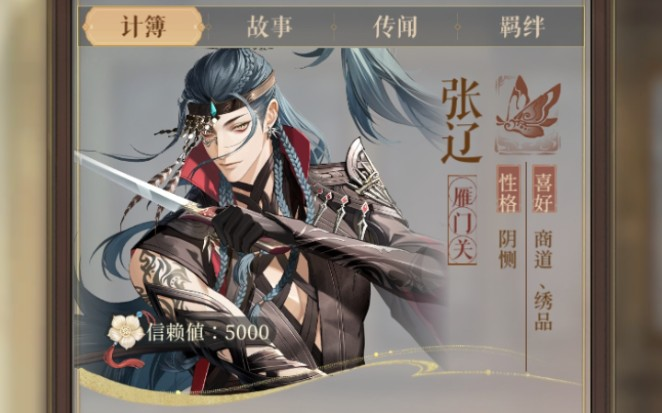Open the 传闻 tab
The image size is (662, 413).
pos(395,27)
